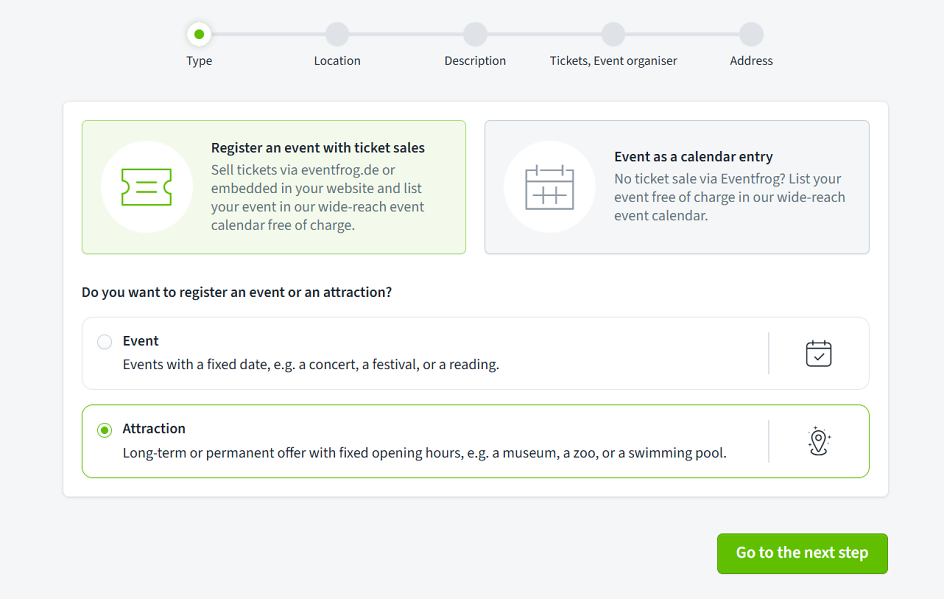Click the Address step label
This screenshot has height=599, width=944.
click(x=751, y=61)
